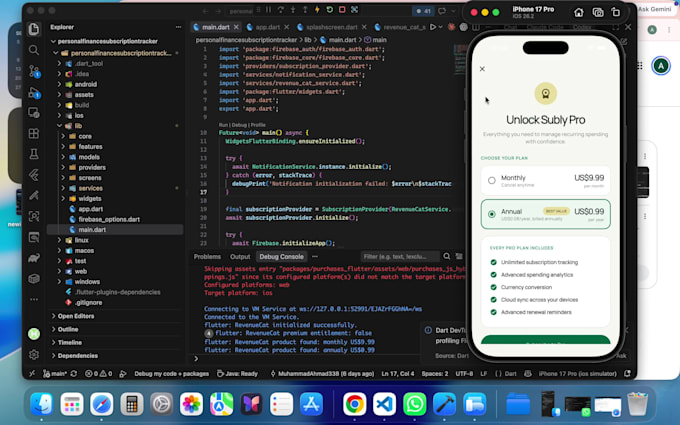Click Ln 17, Col 4 in status bar

(398, 373)
